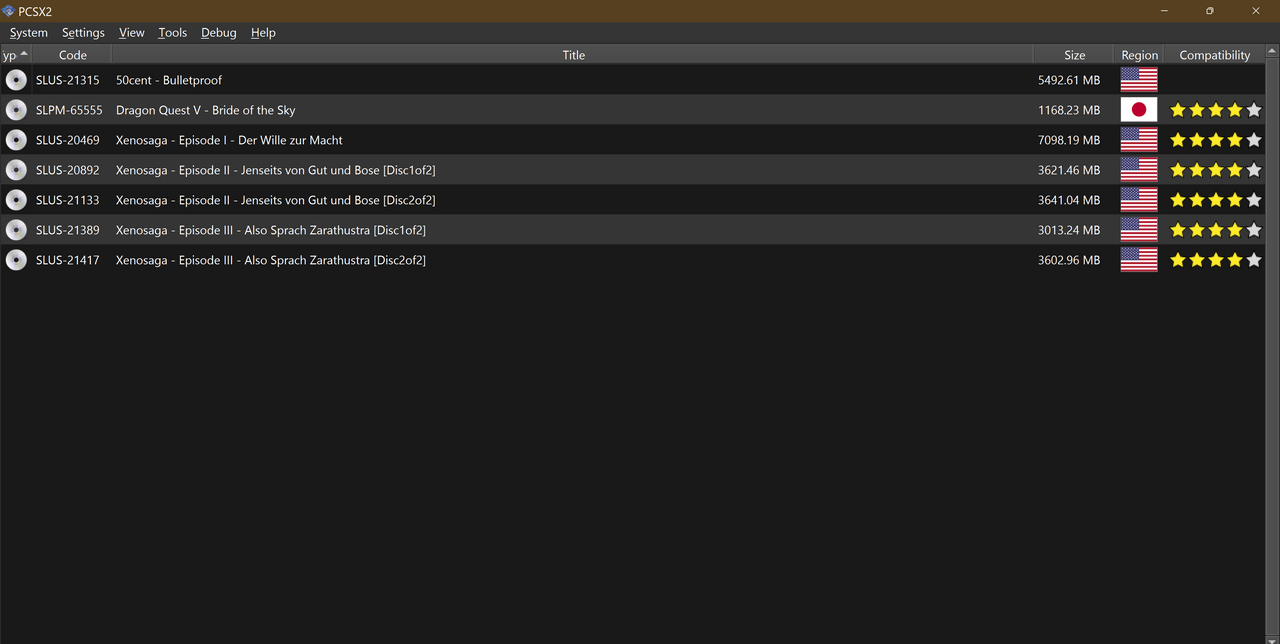Click the code SLUS-20892
The width and height of the screenshot is (1280, 644).
(x=68, y=170)
